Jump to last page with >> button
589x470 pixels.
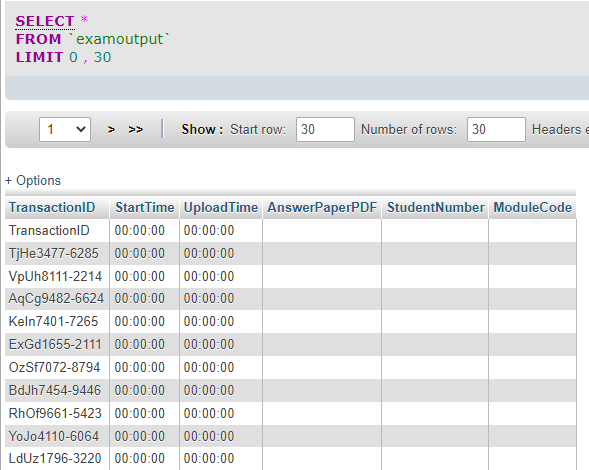tap(136, 130)
